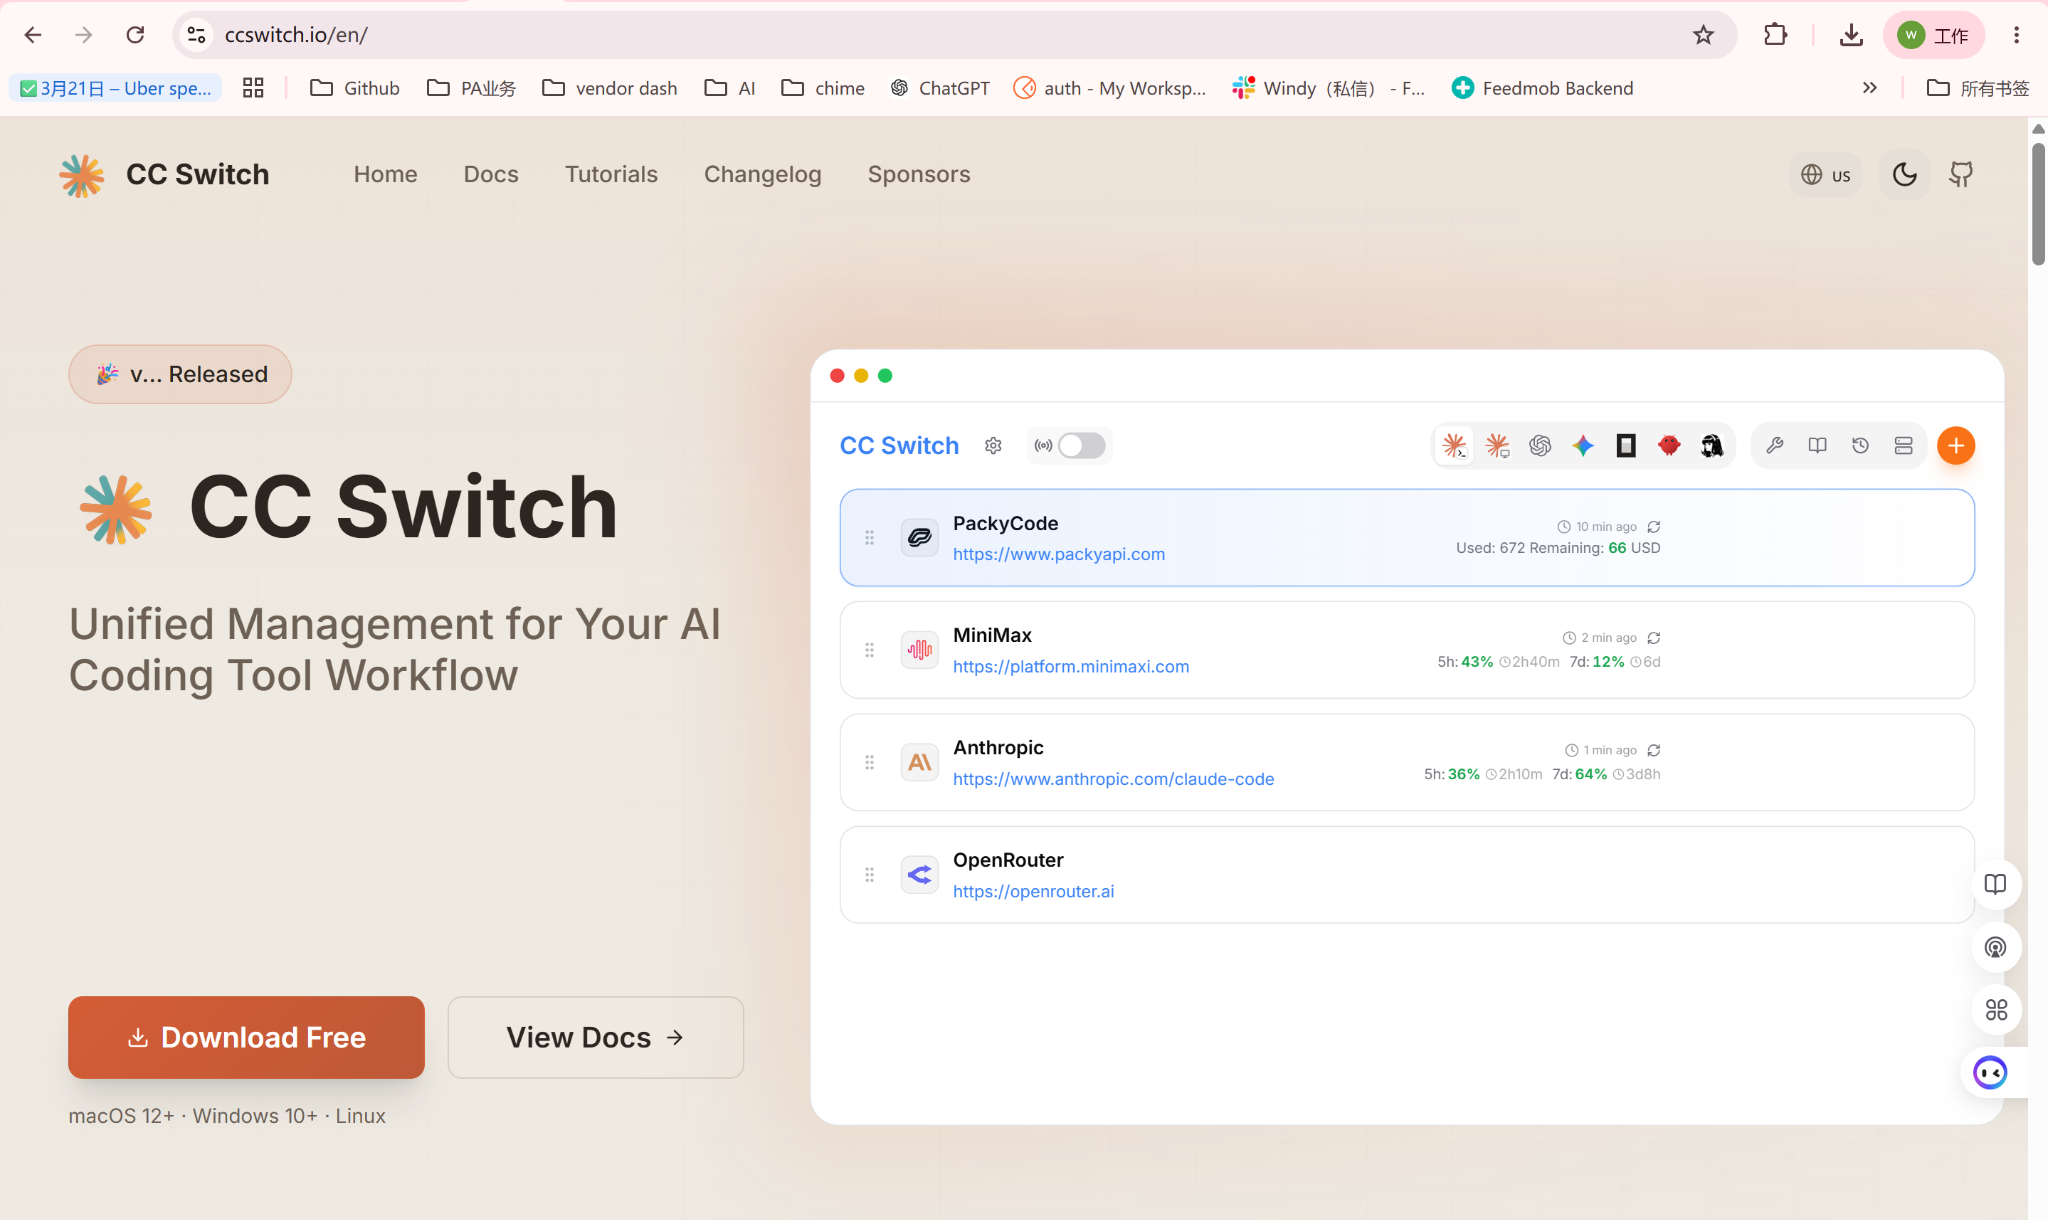This screenshot has height=1220, width=2048.
Task: Go to the Home nav item
Action: tap(385, 174)
